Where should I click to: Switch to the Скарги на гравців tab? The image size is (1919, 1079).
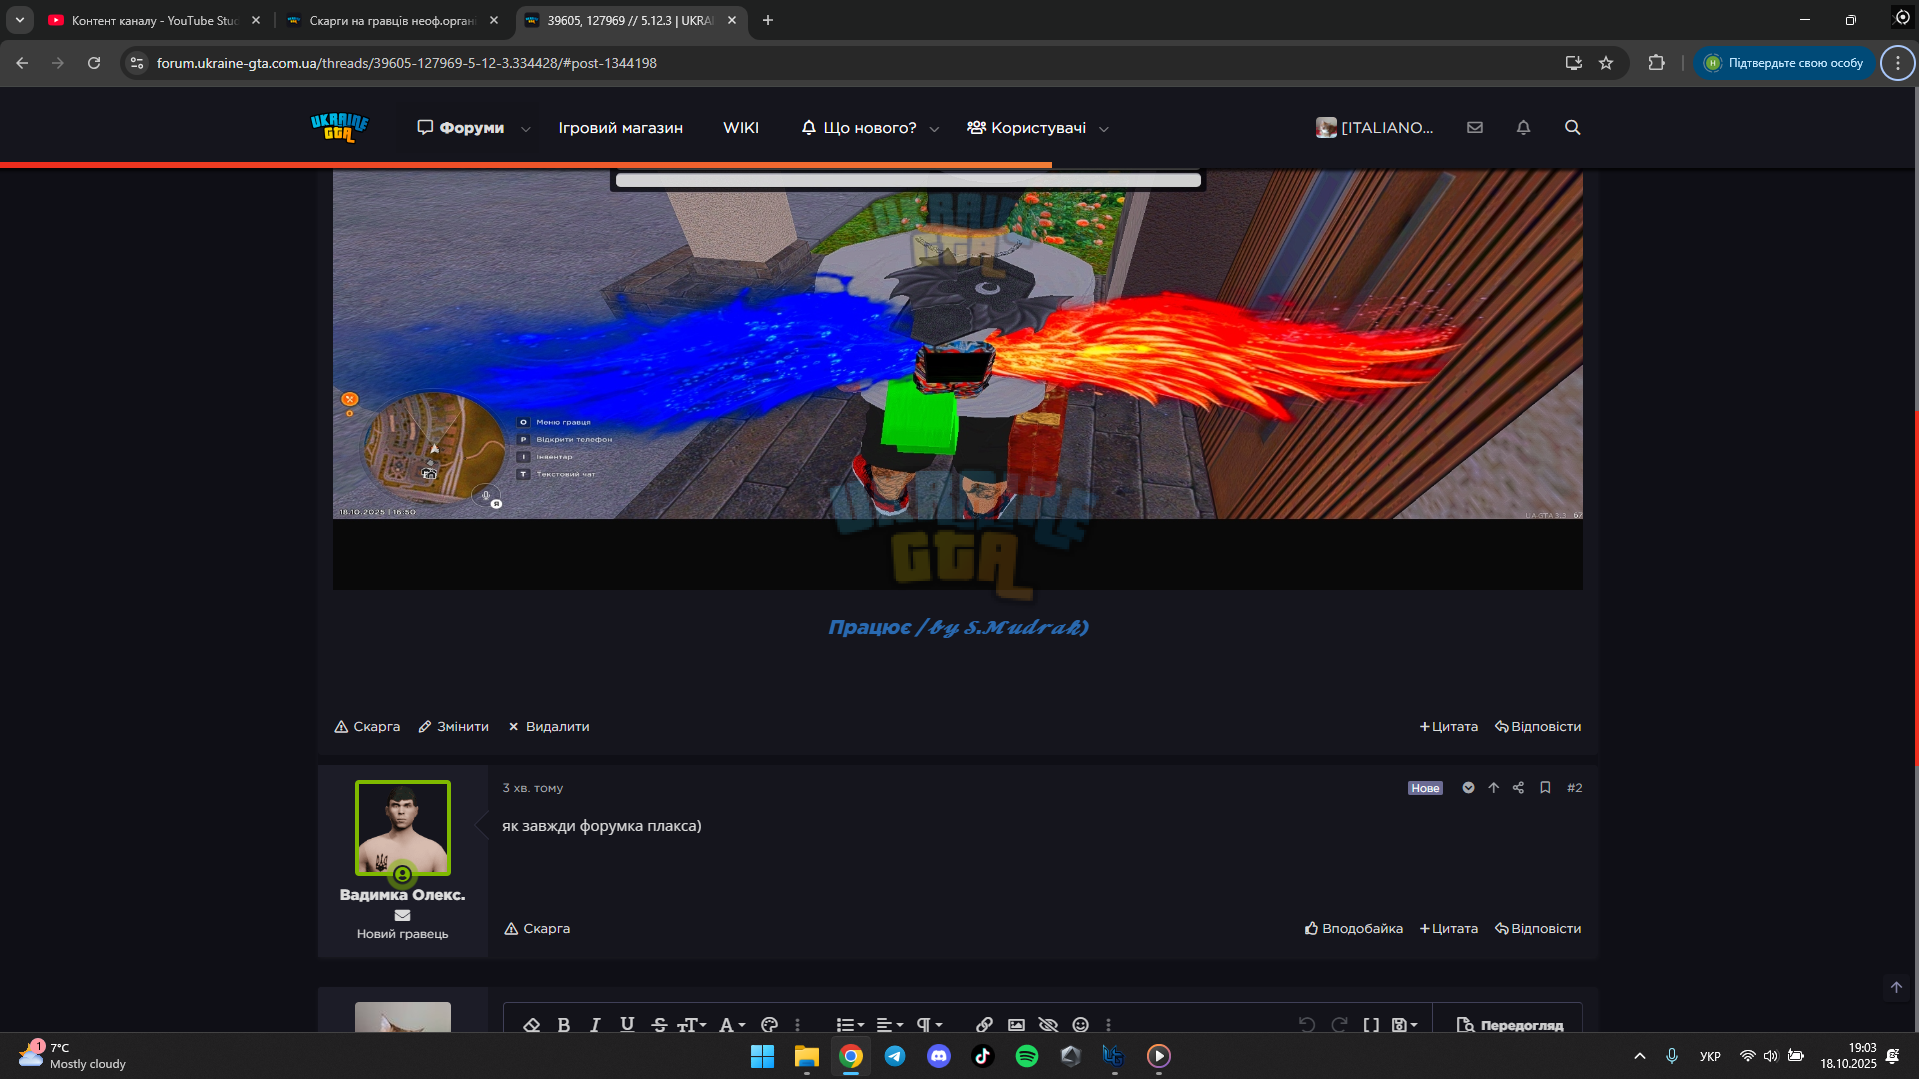(x=394, y=20)
